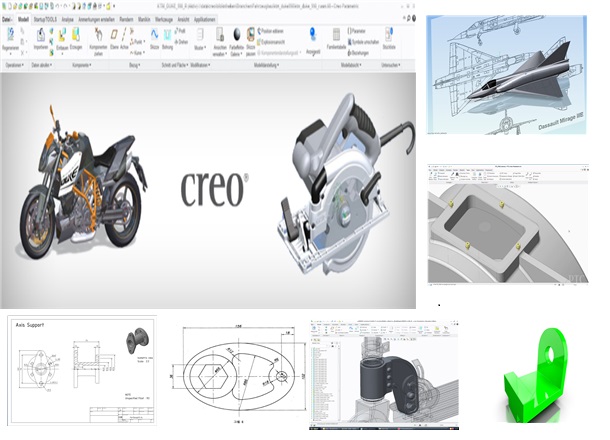Viewport: 610px width, 440px height.
Task: Expand the Modifikatoren group
Action: [x=200, y=65]
